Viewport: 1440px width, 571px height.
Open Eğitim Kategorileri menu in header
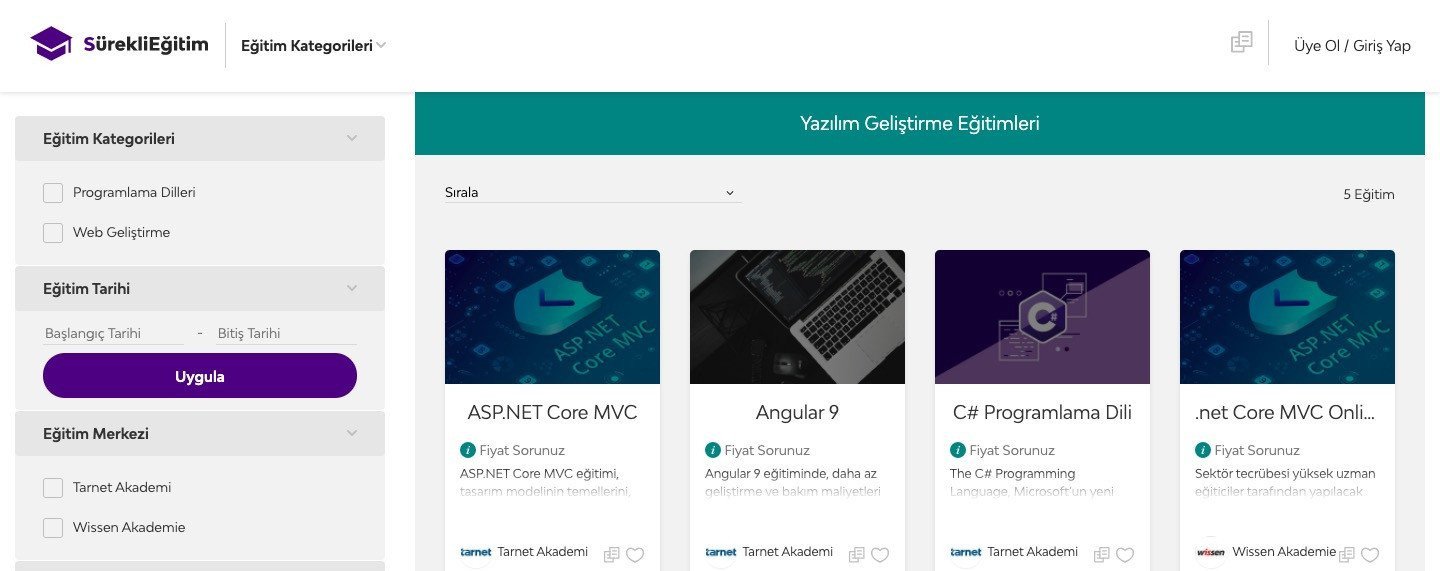click(313, 45)
